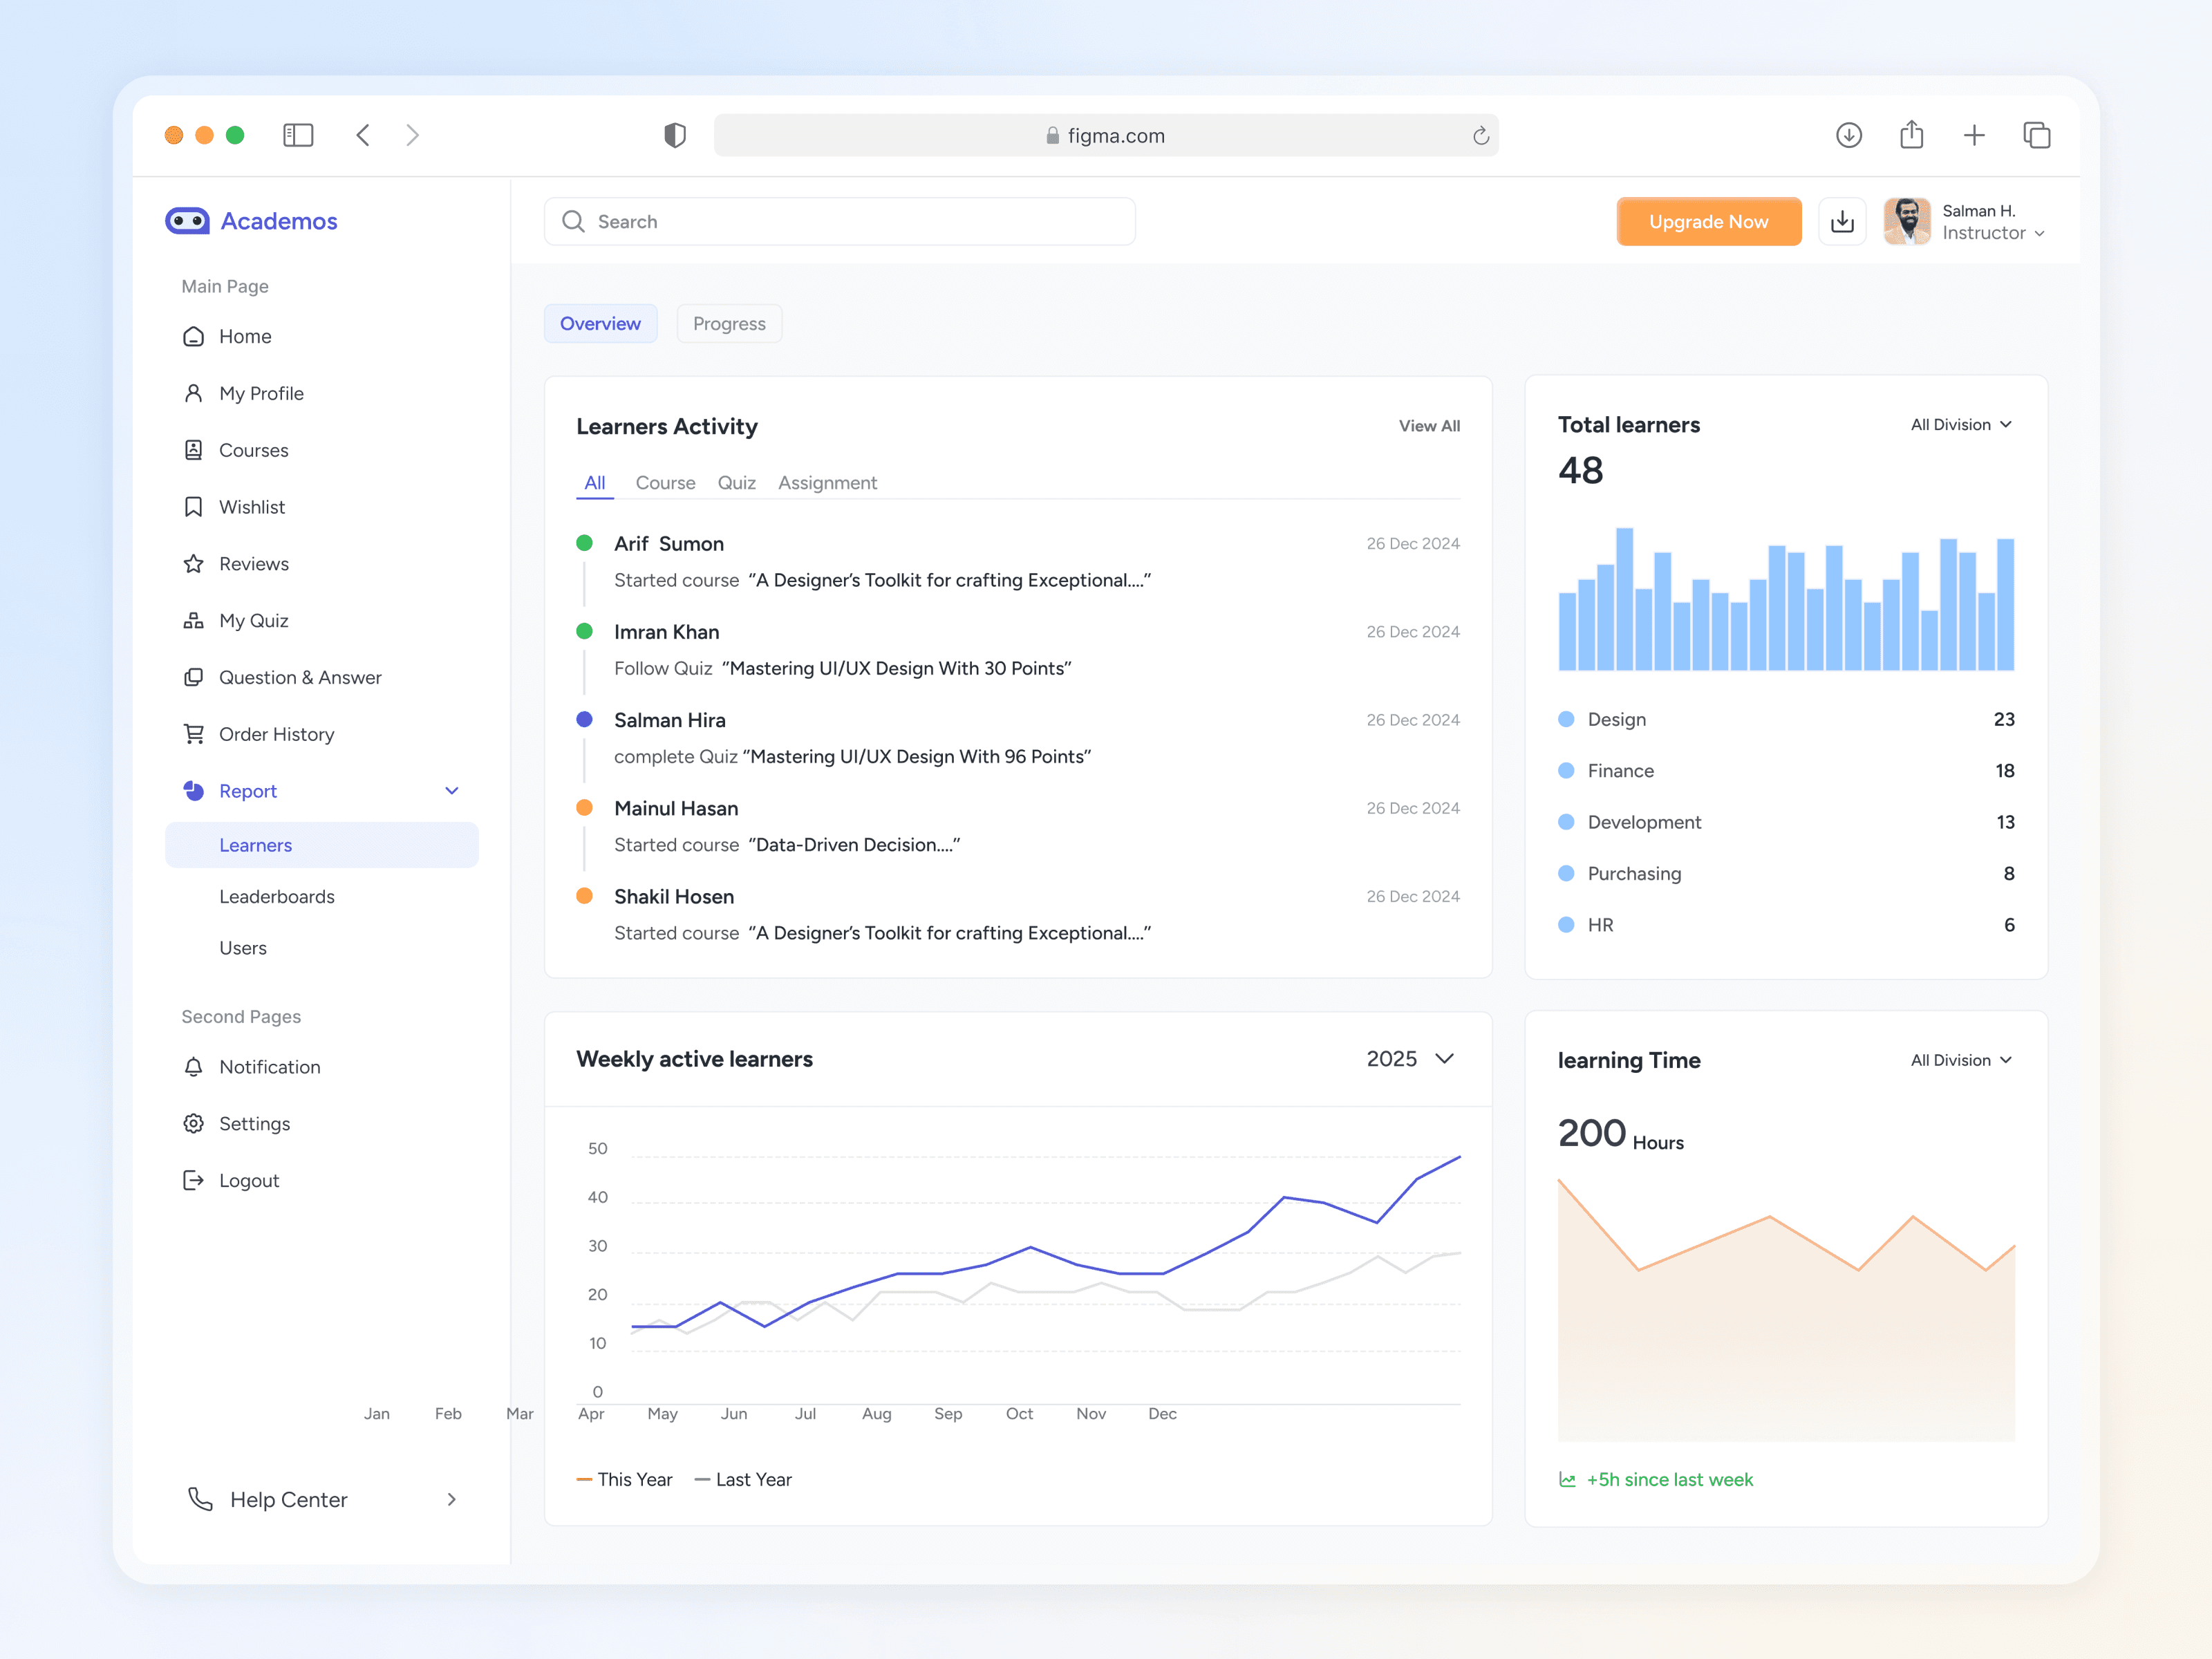Screen dimensions: 2212x1659
Task: Open the browser privacy shield icon
Action: tap(675, 135)
